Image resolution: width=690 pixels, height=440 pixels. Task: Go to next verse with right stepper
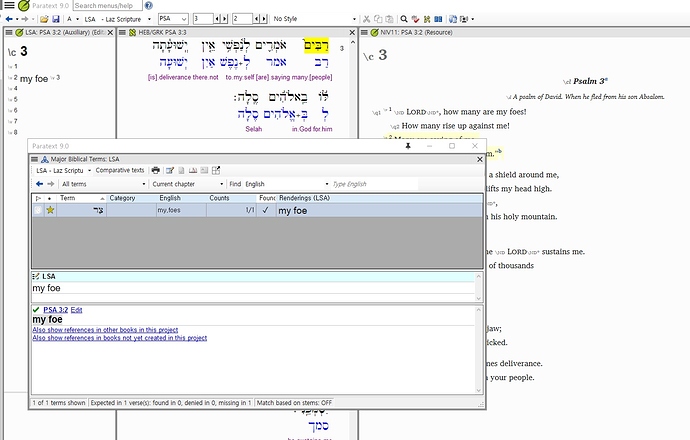[x=264, y=19]
